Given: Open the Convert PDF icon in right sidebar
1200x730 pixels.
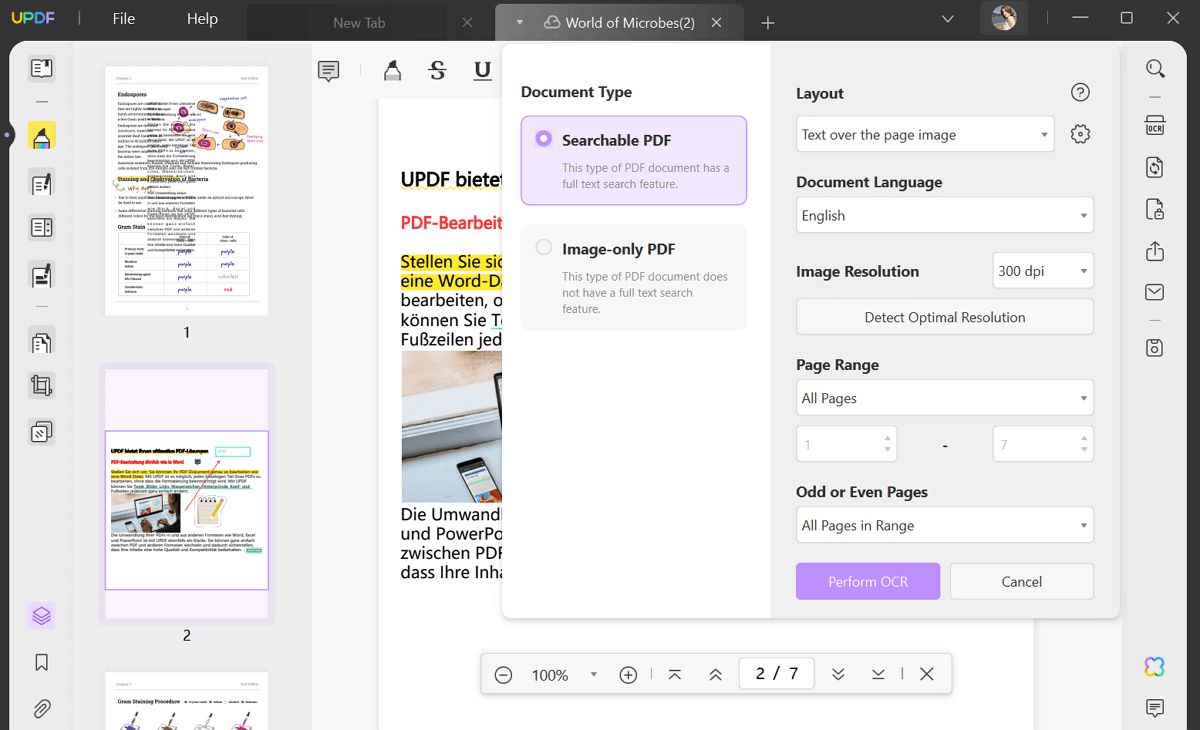Looking at the screenshot, I should [1155, 167].
